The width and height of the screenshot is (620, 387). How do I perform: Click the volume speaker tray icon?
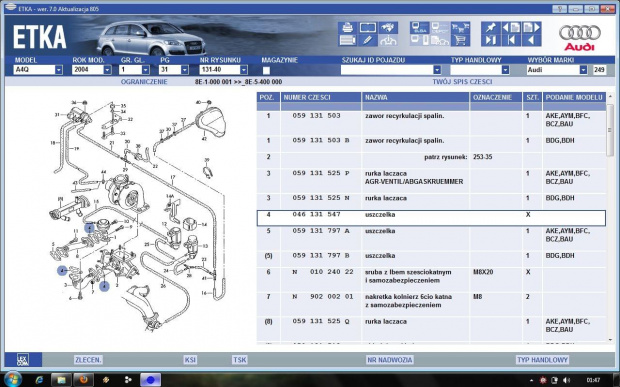click(566, 380)
